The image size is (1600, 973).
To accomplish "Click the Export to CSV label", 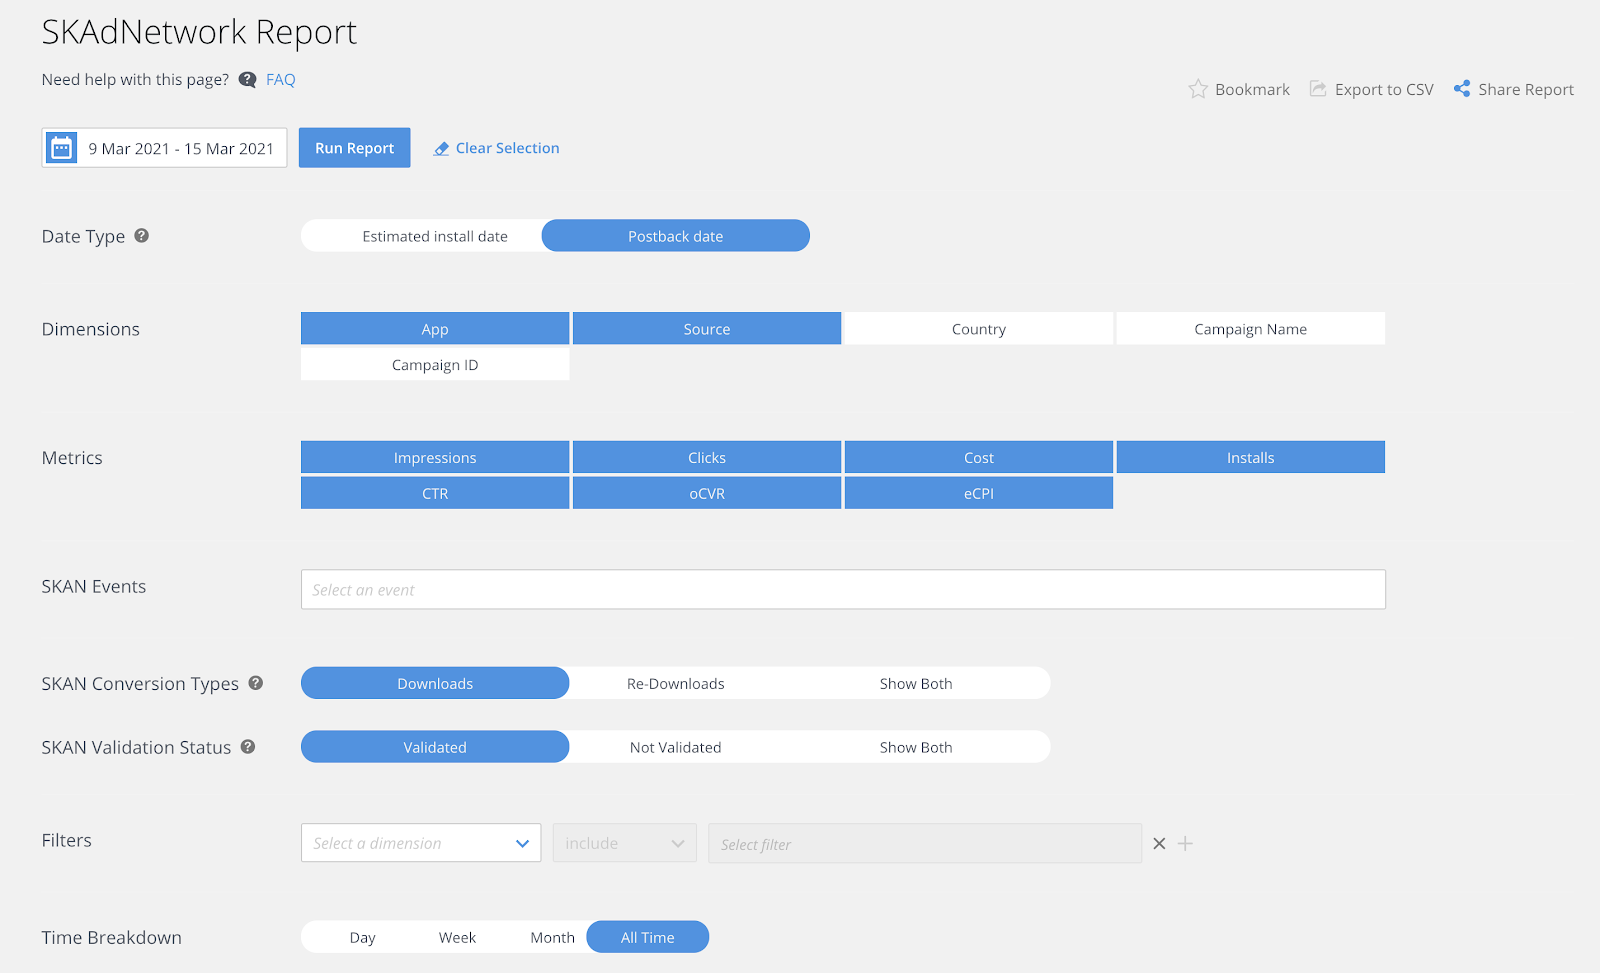I will [1384, 89].
